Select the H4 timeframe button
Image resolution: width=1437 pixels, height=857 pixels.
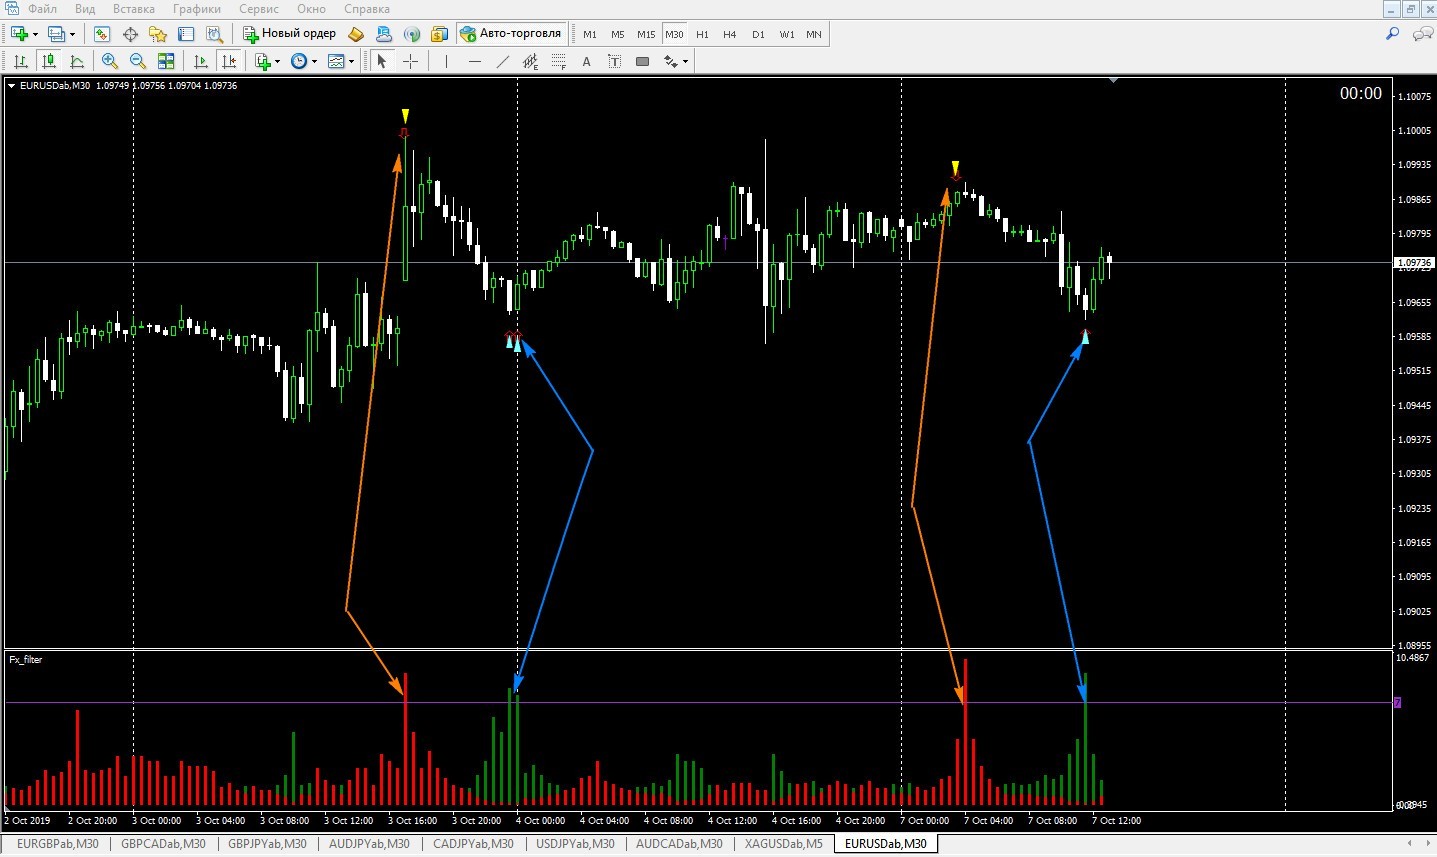[730, 34]
